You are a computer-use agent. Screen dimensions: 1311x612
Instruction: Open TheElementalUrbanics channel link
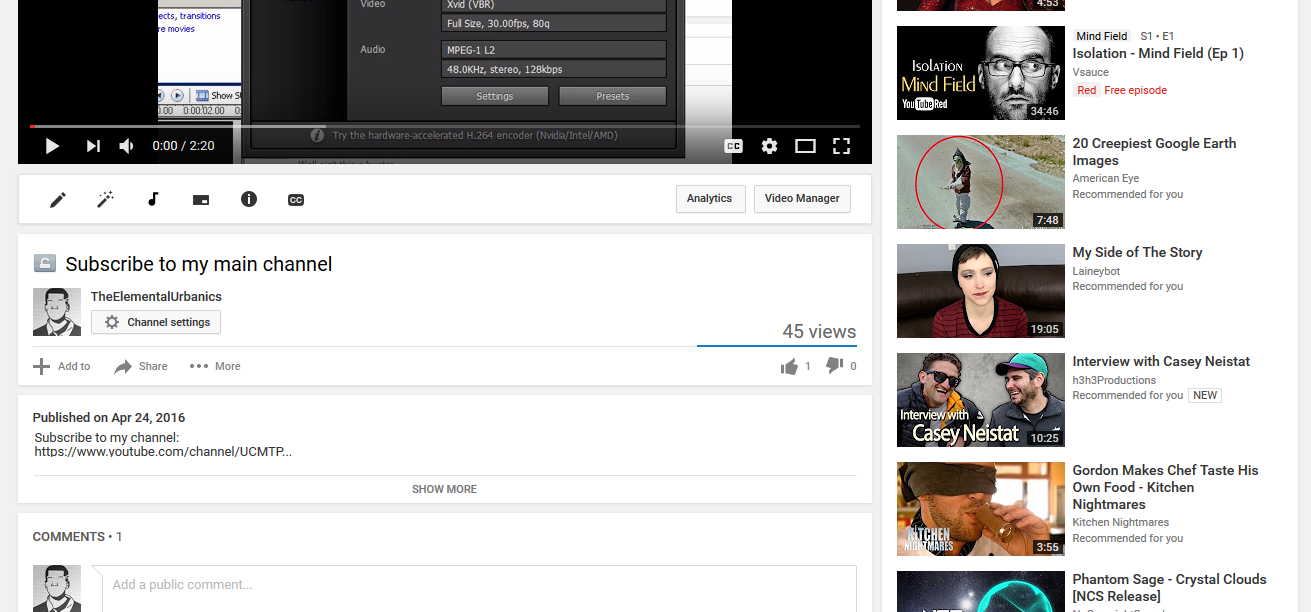click(x=156, y=297)
